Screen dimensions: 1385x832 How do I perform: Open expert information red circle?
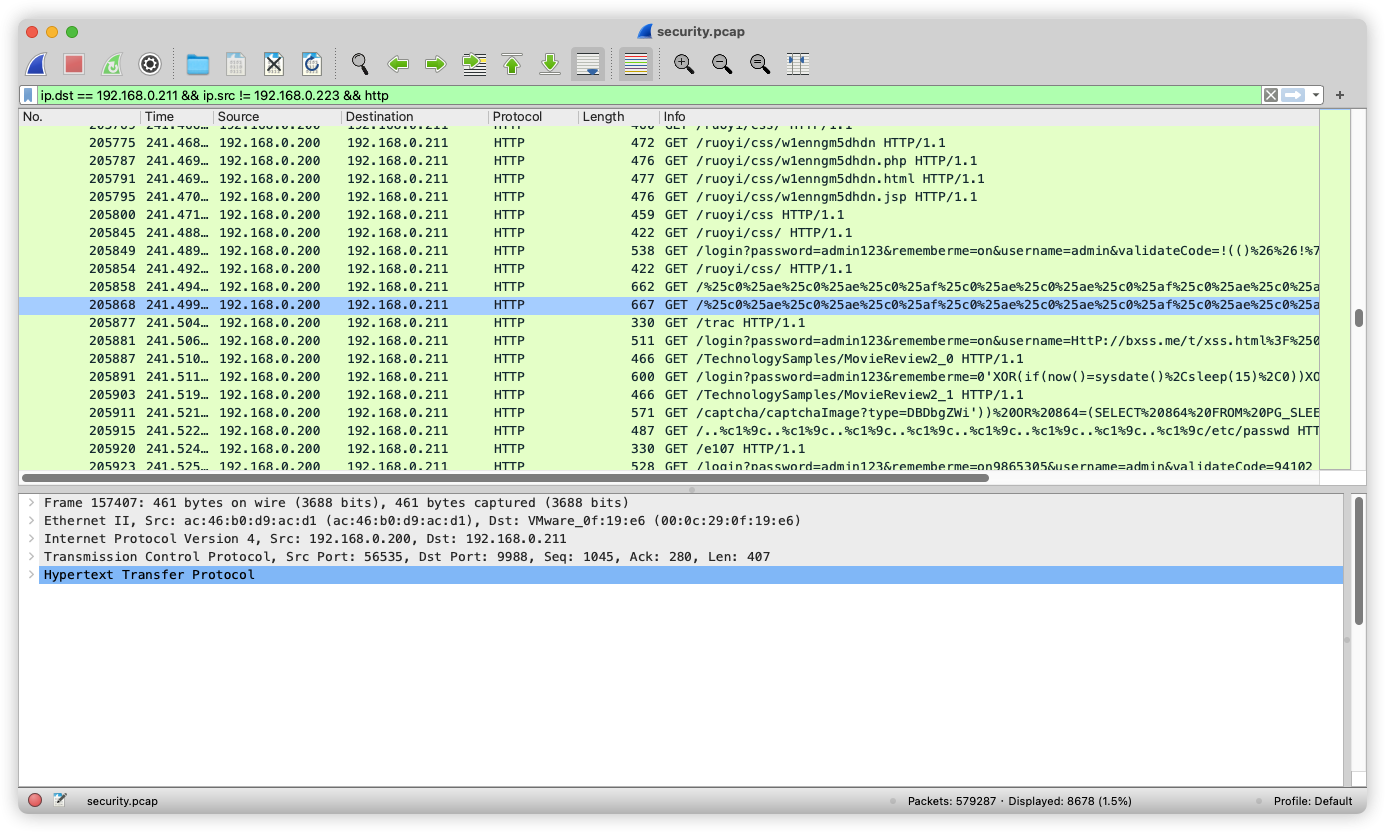[35, 800]
